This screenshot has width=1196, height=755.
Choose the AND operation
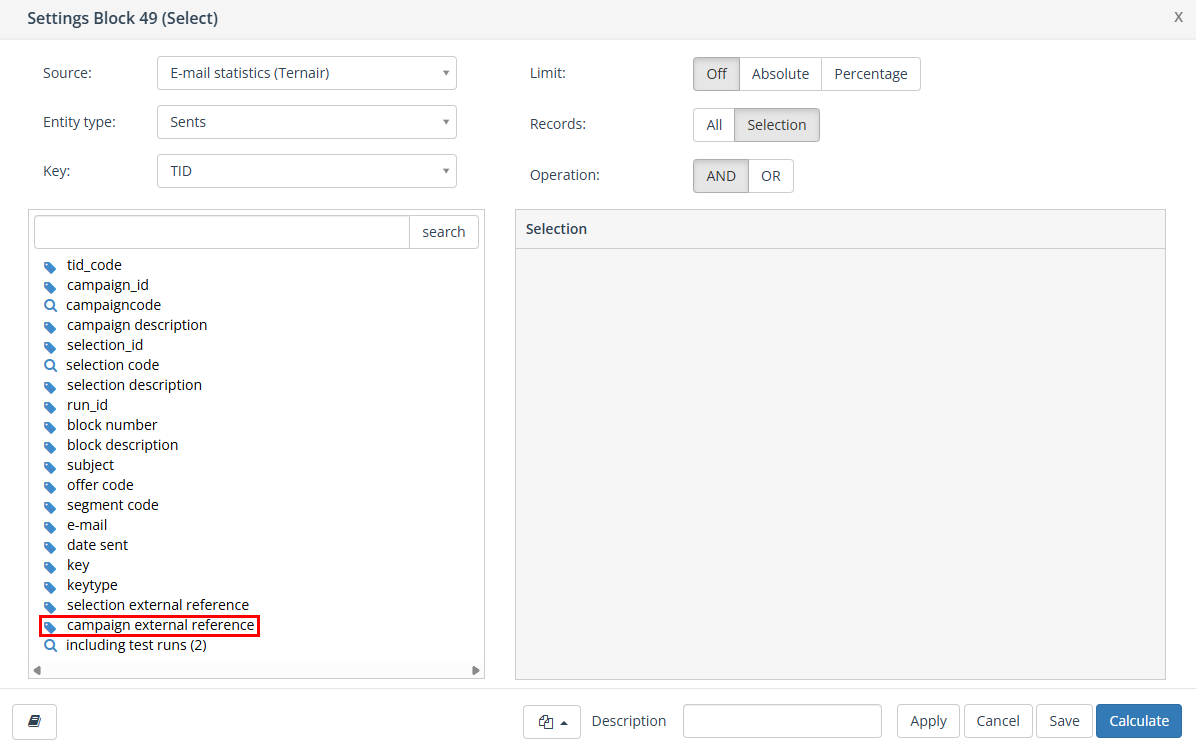pos(721,176)
